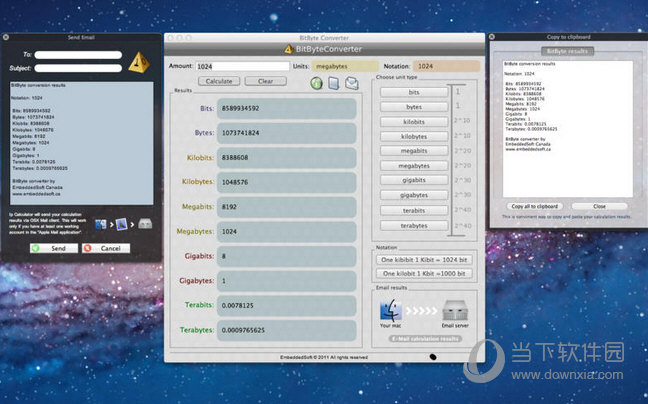Select the terabits unit type
The width and height of the screenshot is (648, 404).
tap(414, 211)
